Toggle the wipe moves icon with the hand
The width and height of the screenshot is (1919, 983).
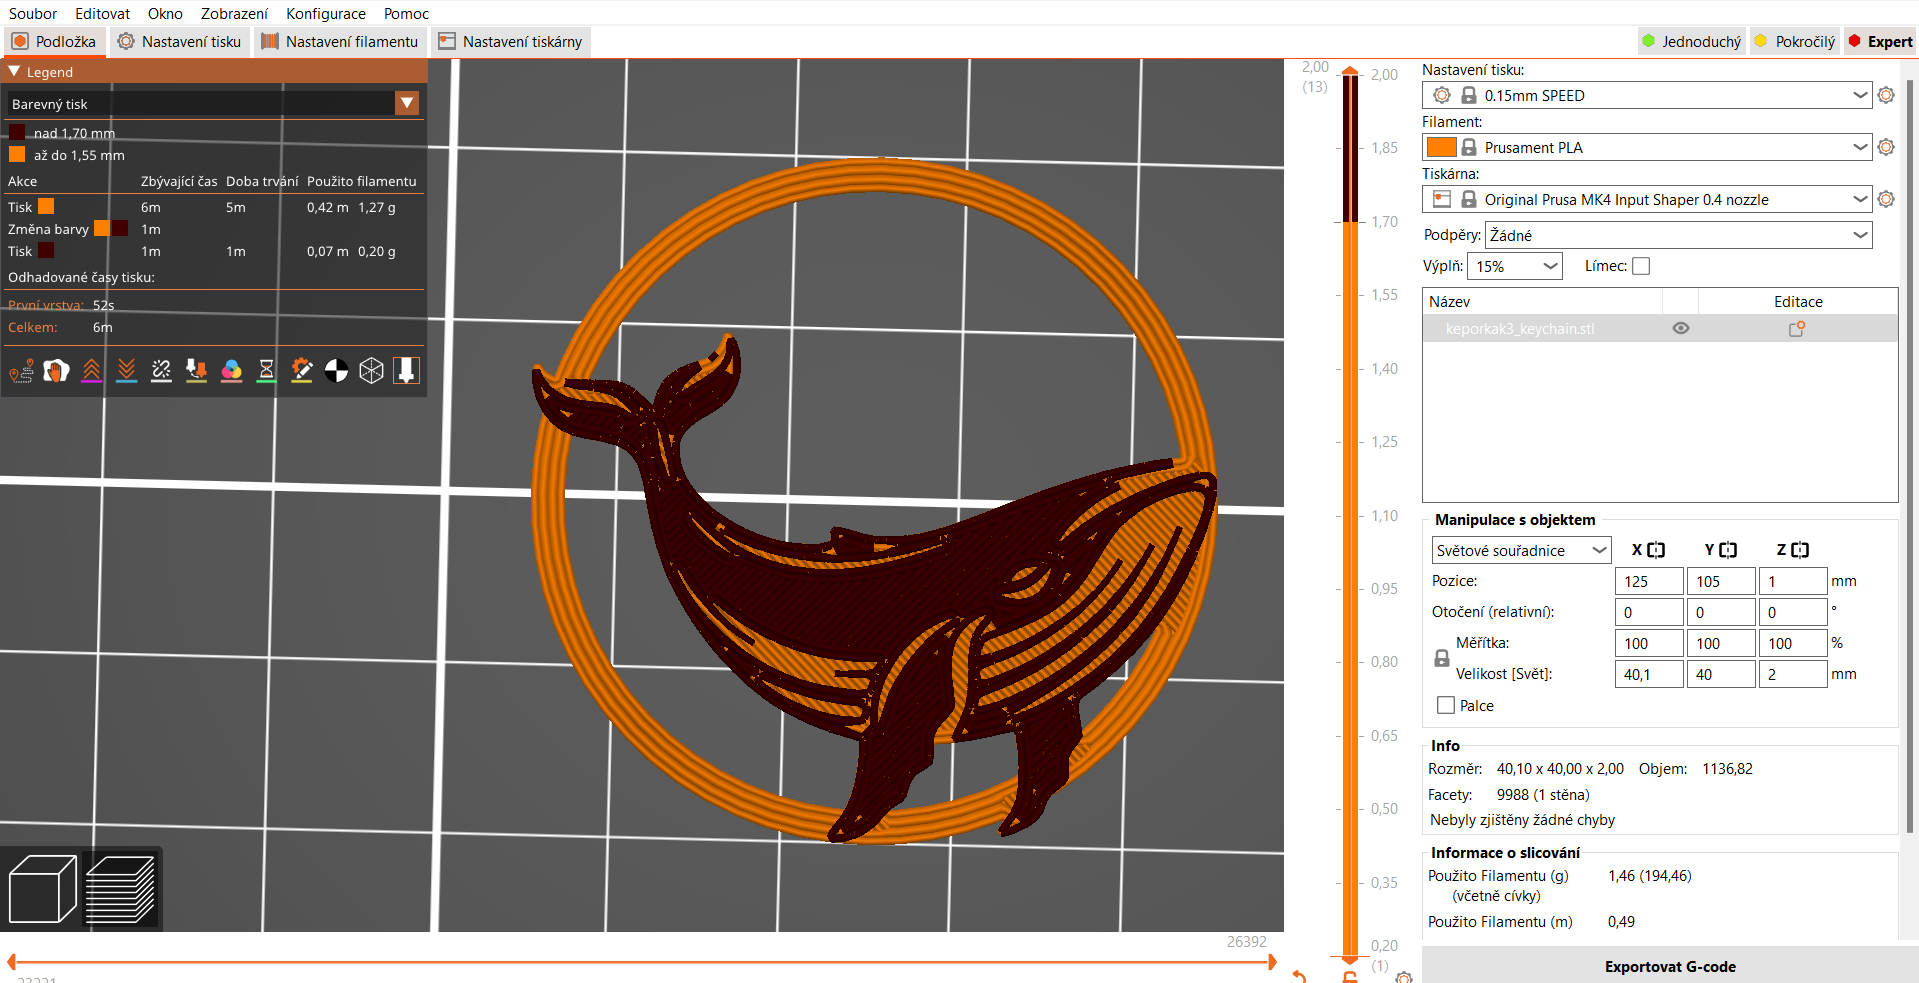(x=56, y=371)
